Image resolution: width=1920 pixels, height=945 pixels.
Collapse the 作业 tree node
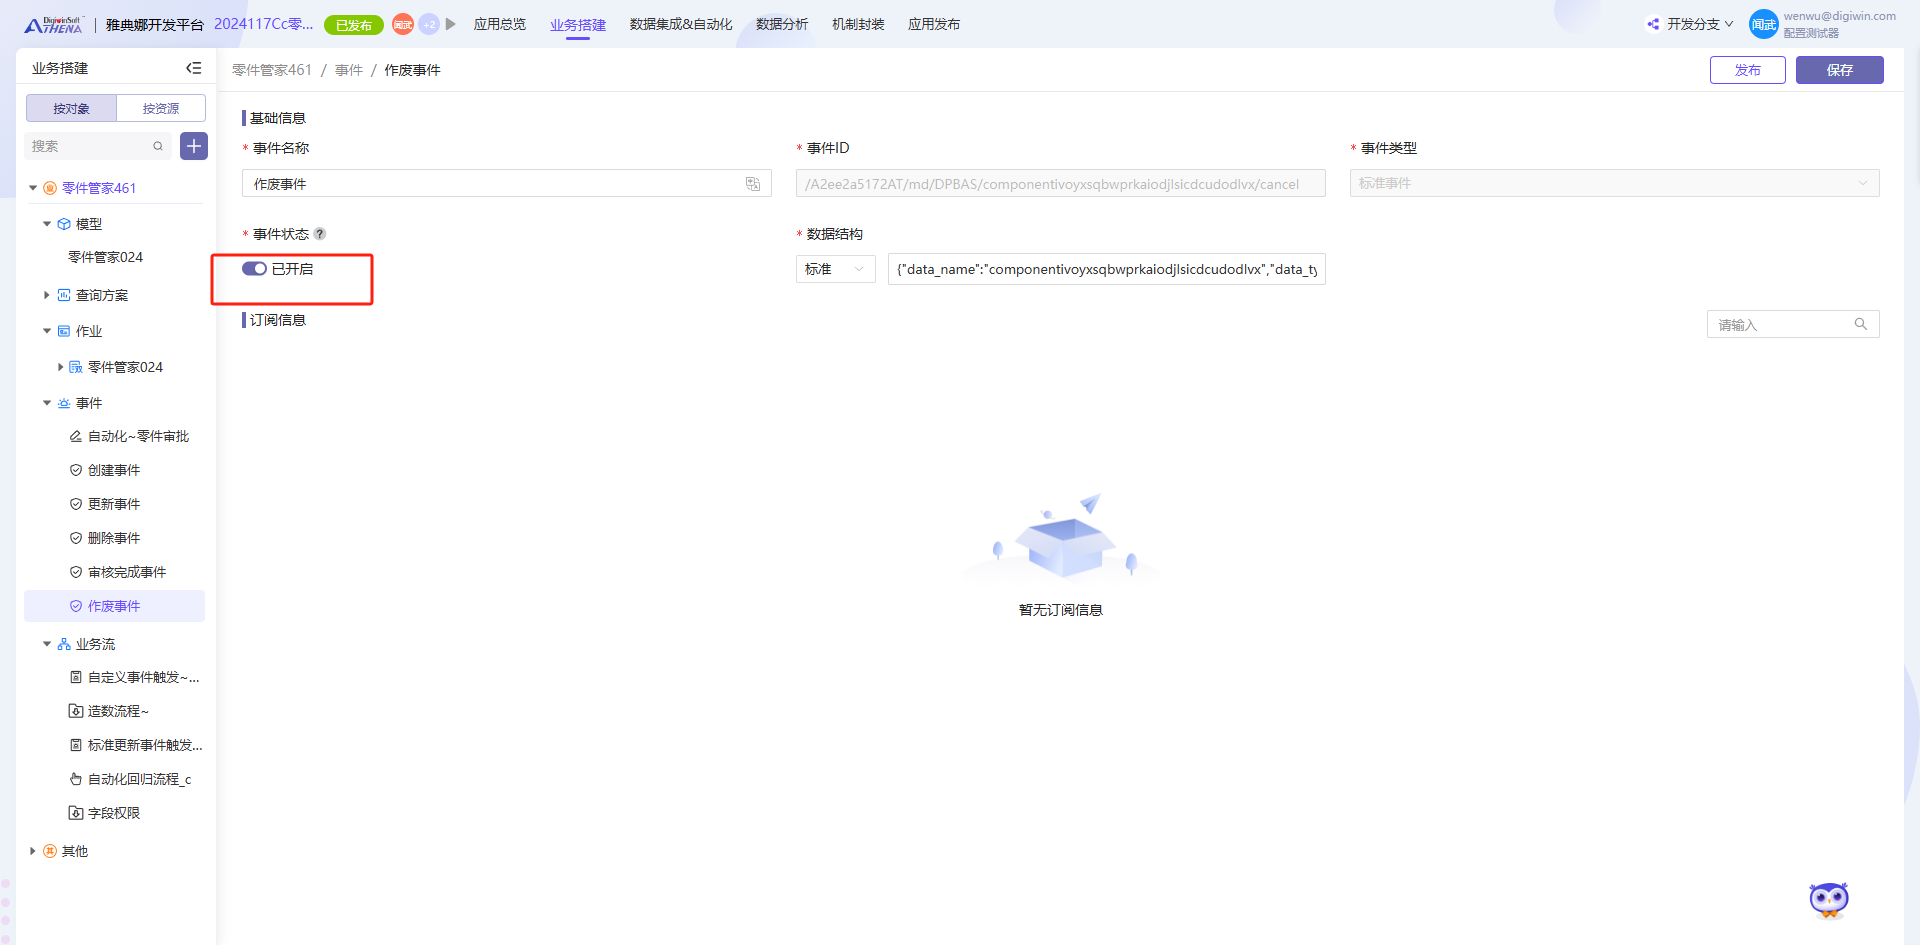click(x=47, y=331)
